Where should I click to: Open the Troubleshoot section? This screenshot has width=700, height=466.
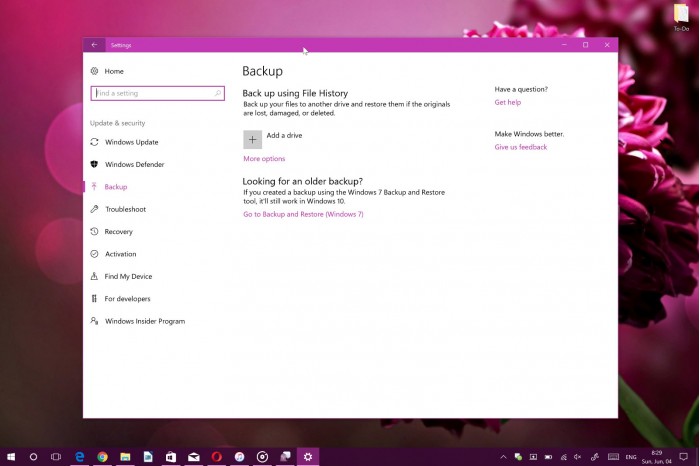coord(125,209)
